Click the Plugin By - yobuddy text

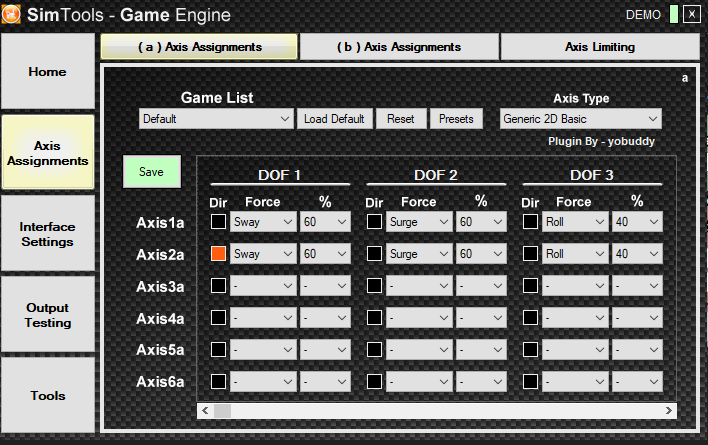click(x=601, y=141)
